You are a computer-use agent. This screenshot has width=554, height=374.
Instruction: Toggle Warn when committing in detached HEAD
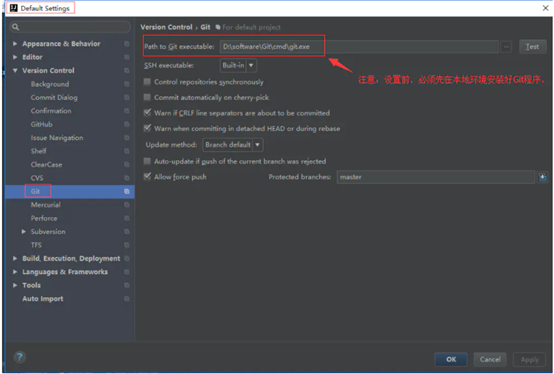point(147,129)
